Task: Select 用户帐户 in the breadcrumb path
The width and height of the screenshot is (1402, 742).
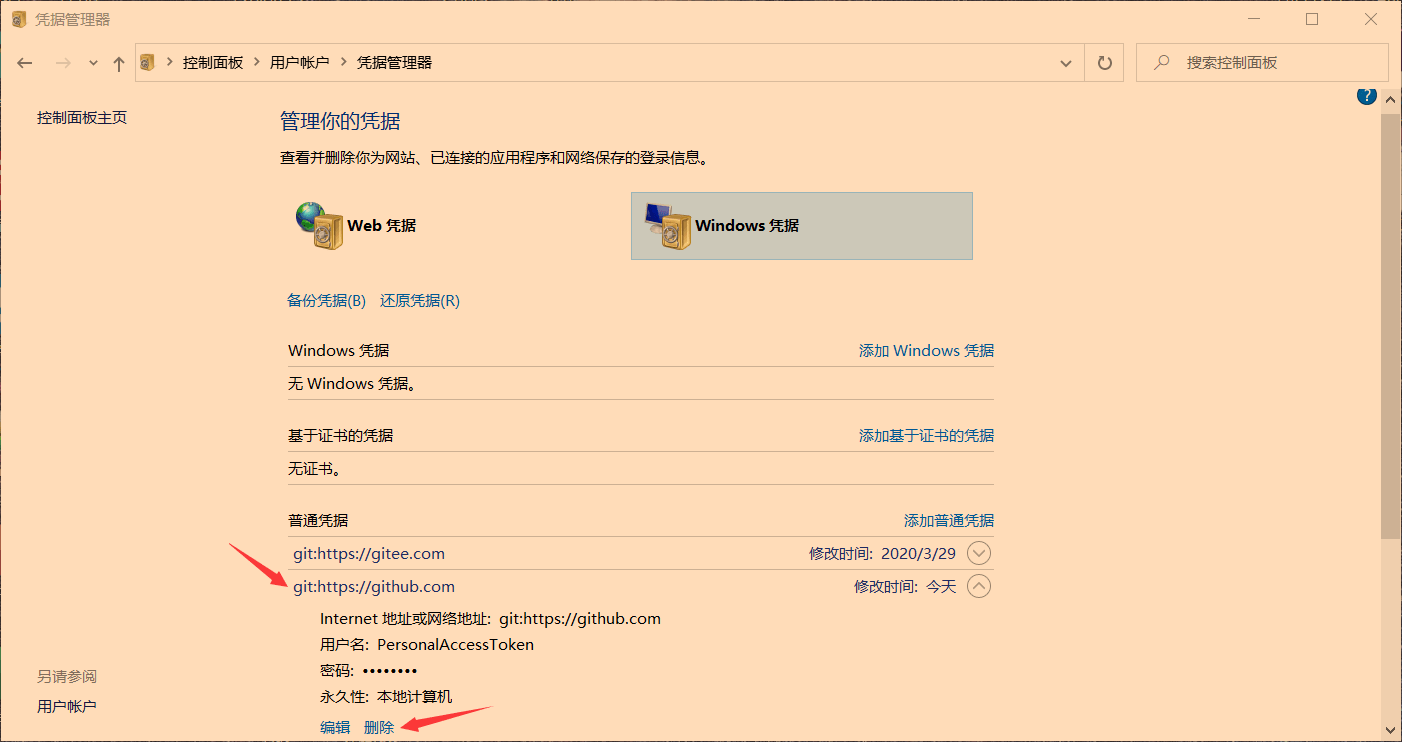Action: pyautogui.click(x=299, y=62)
